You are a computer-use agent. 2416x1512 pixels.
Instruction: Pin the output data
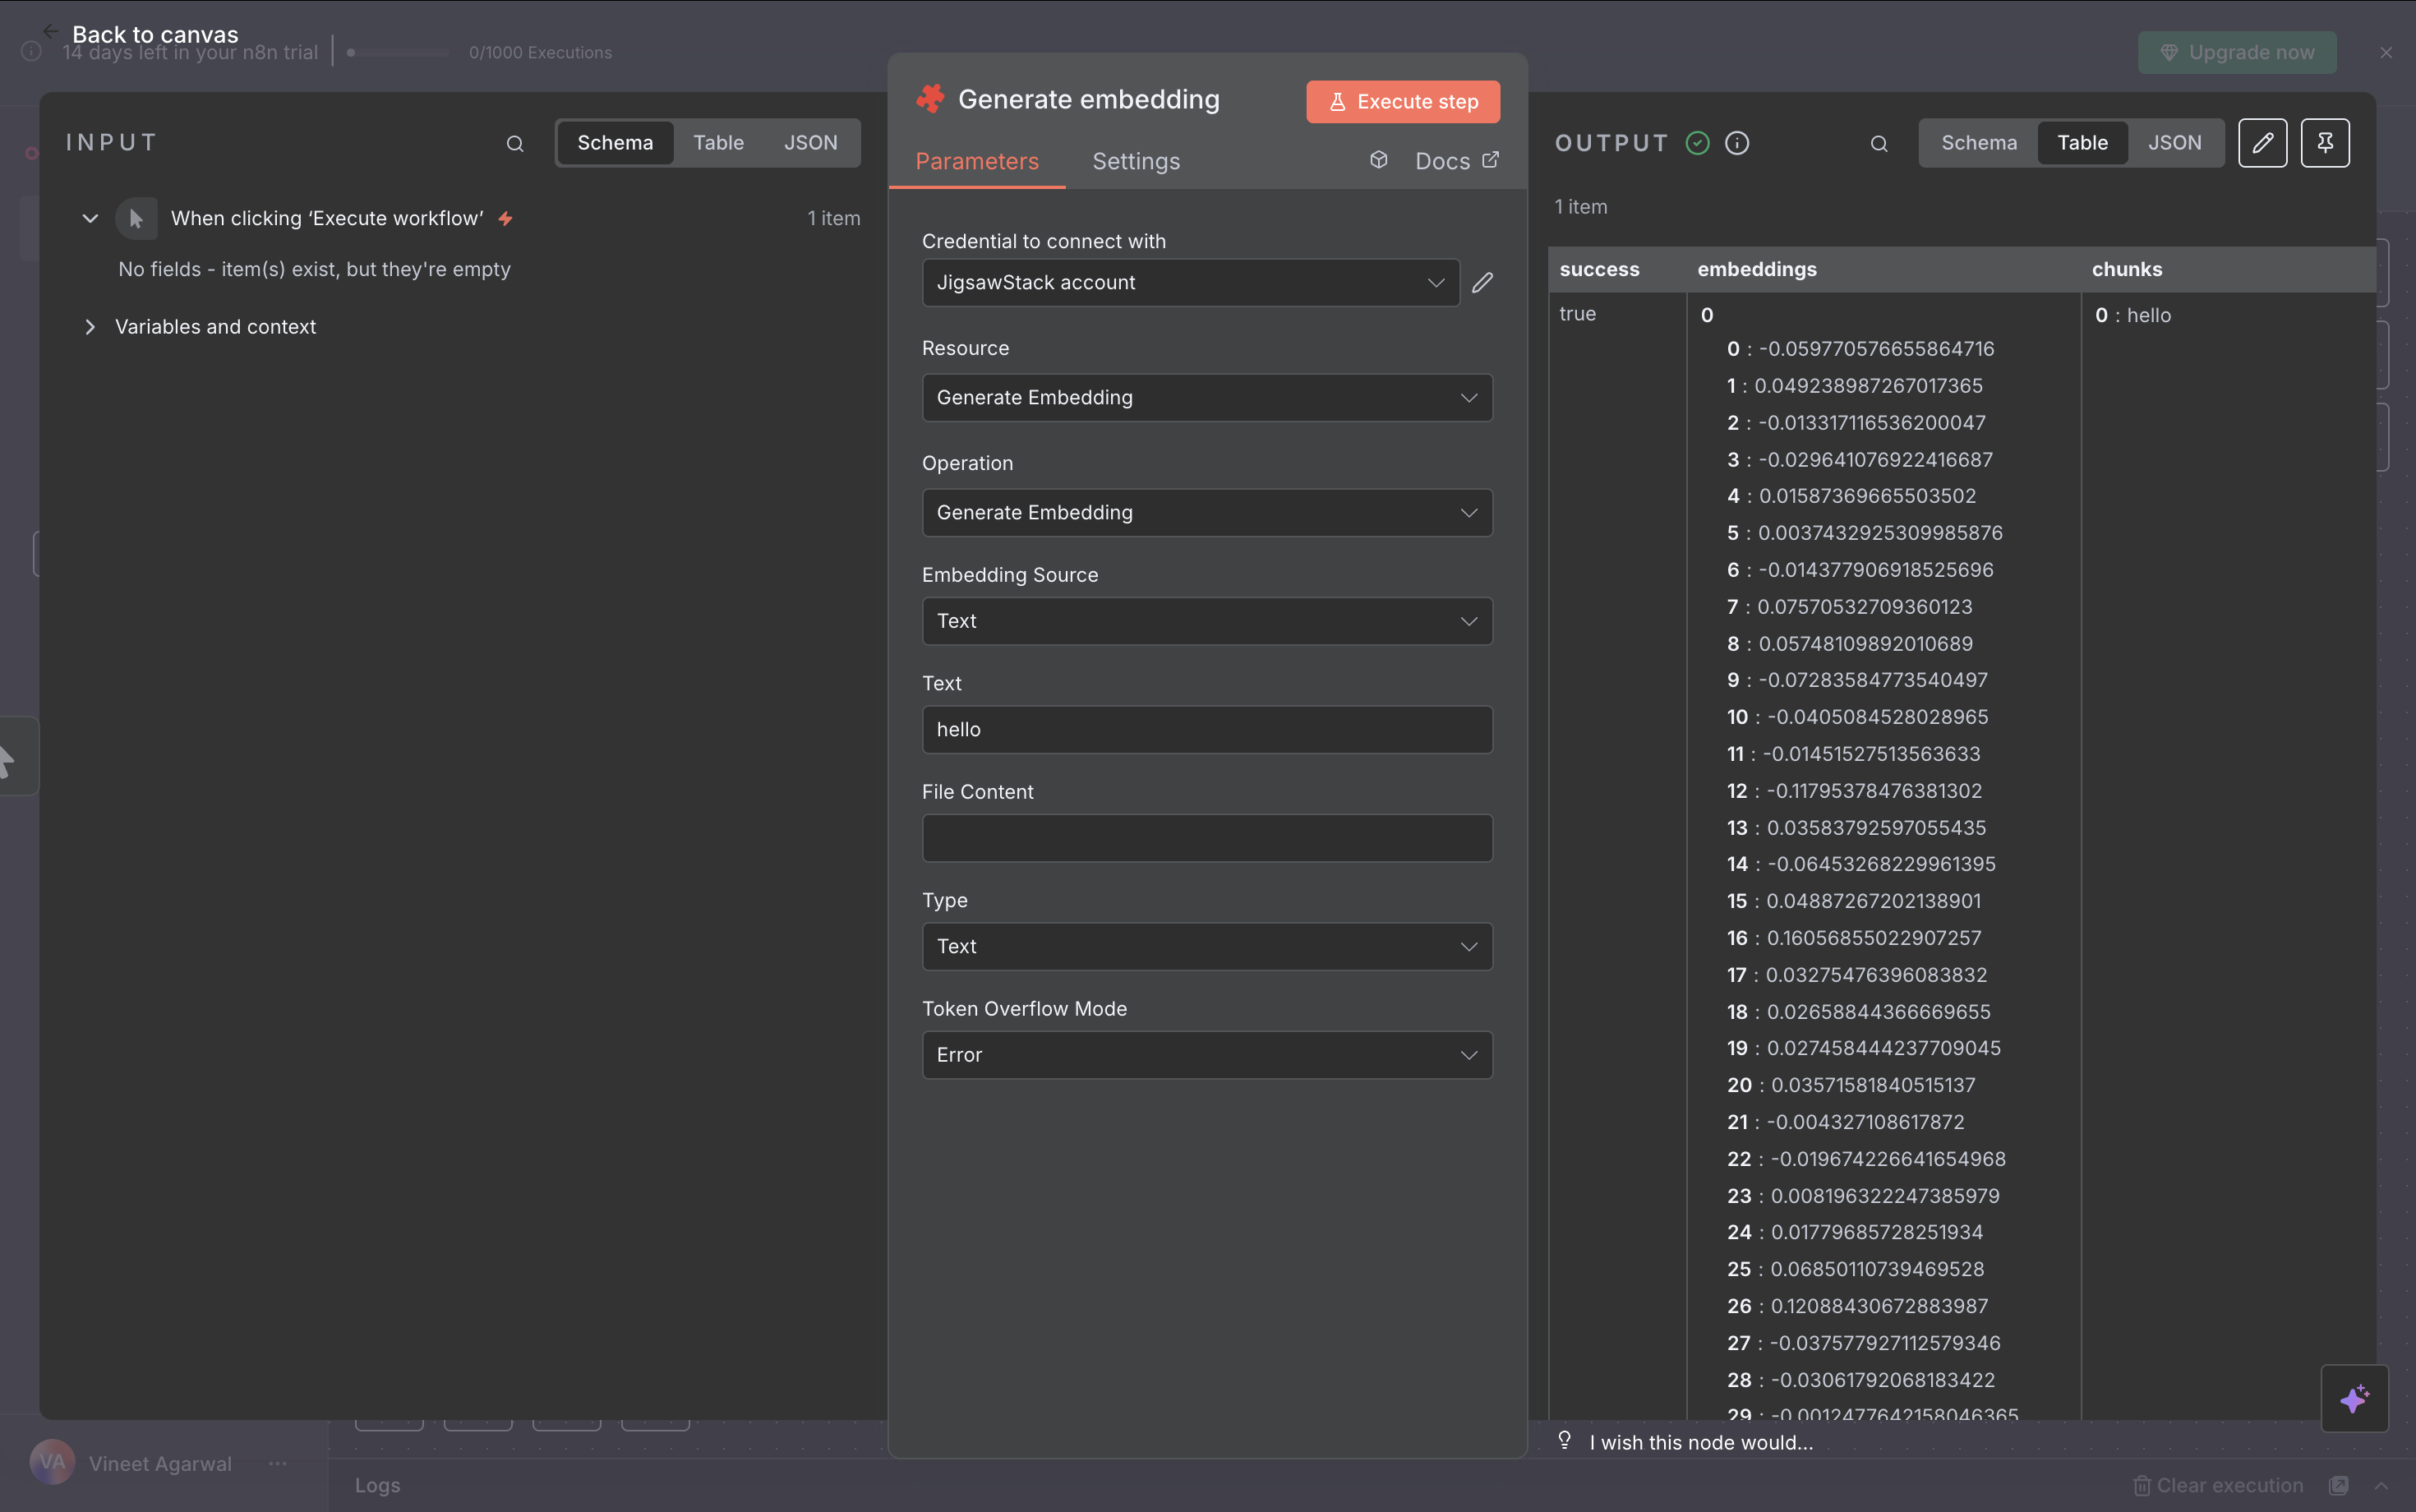[2324, 143]
